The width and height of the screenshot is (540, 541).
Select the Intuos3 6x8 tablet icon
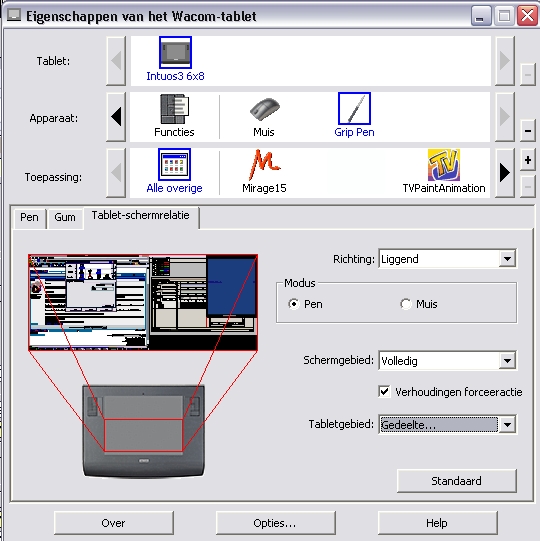[x=175, y=52]
